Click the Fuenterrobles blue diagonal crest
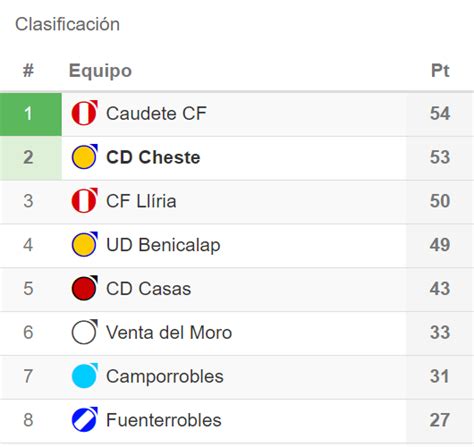Screen dimensions: 474x447 pos(85,420)
